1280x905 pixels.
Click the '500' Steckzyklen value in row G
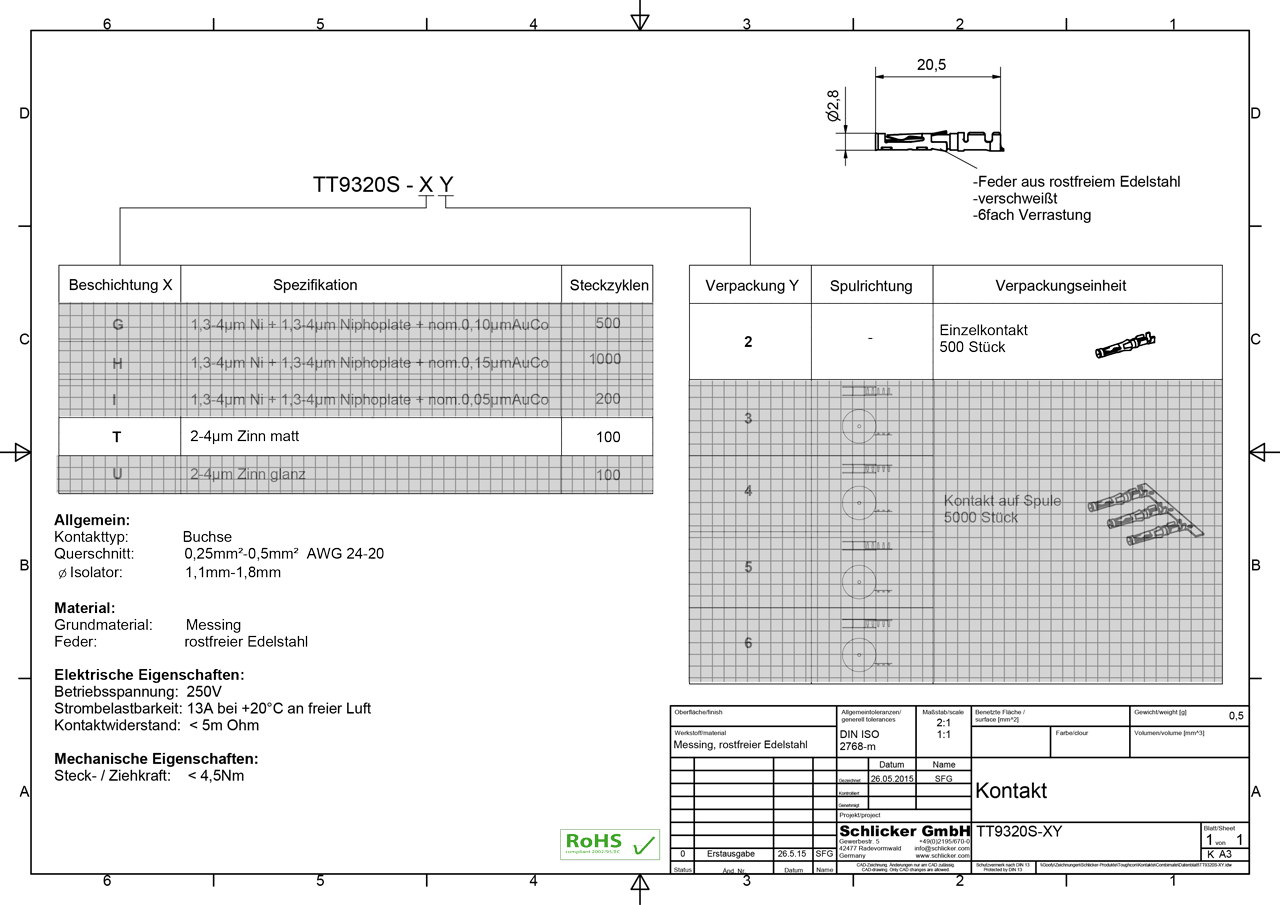click(x=608, y=323)
